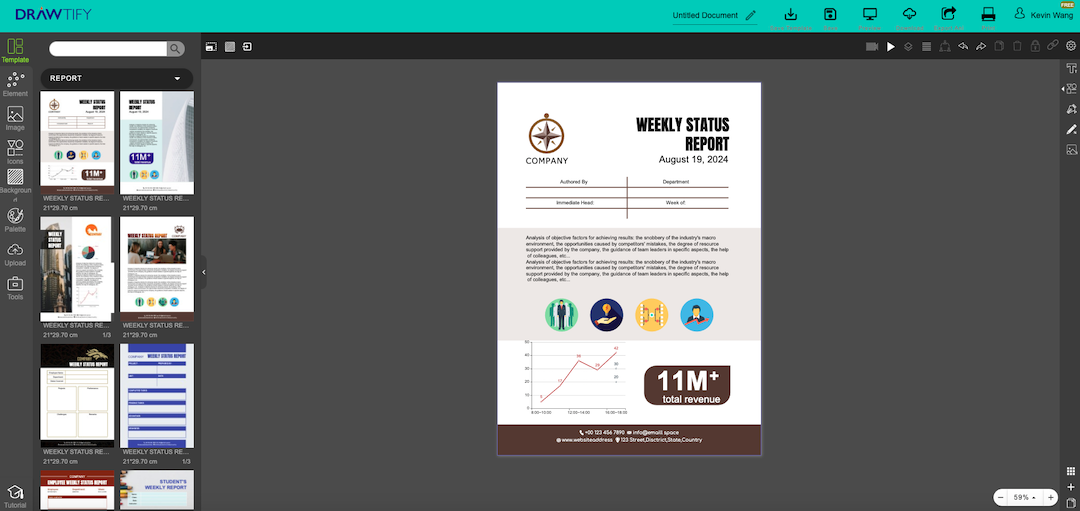The width and height of the screenshot is (1080, 511).
Task: Add a new page with plus icon
Action: tap(1070, 487)
